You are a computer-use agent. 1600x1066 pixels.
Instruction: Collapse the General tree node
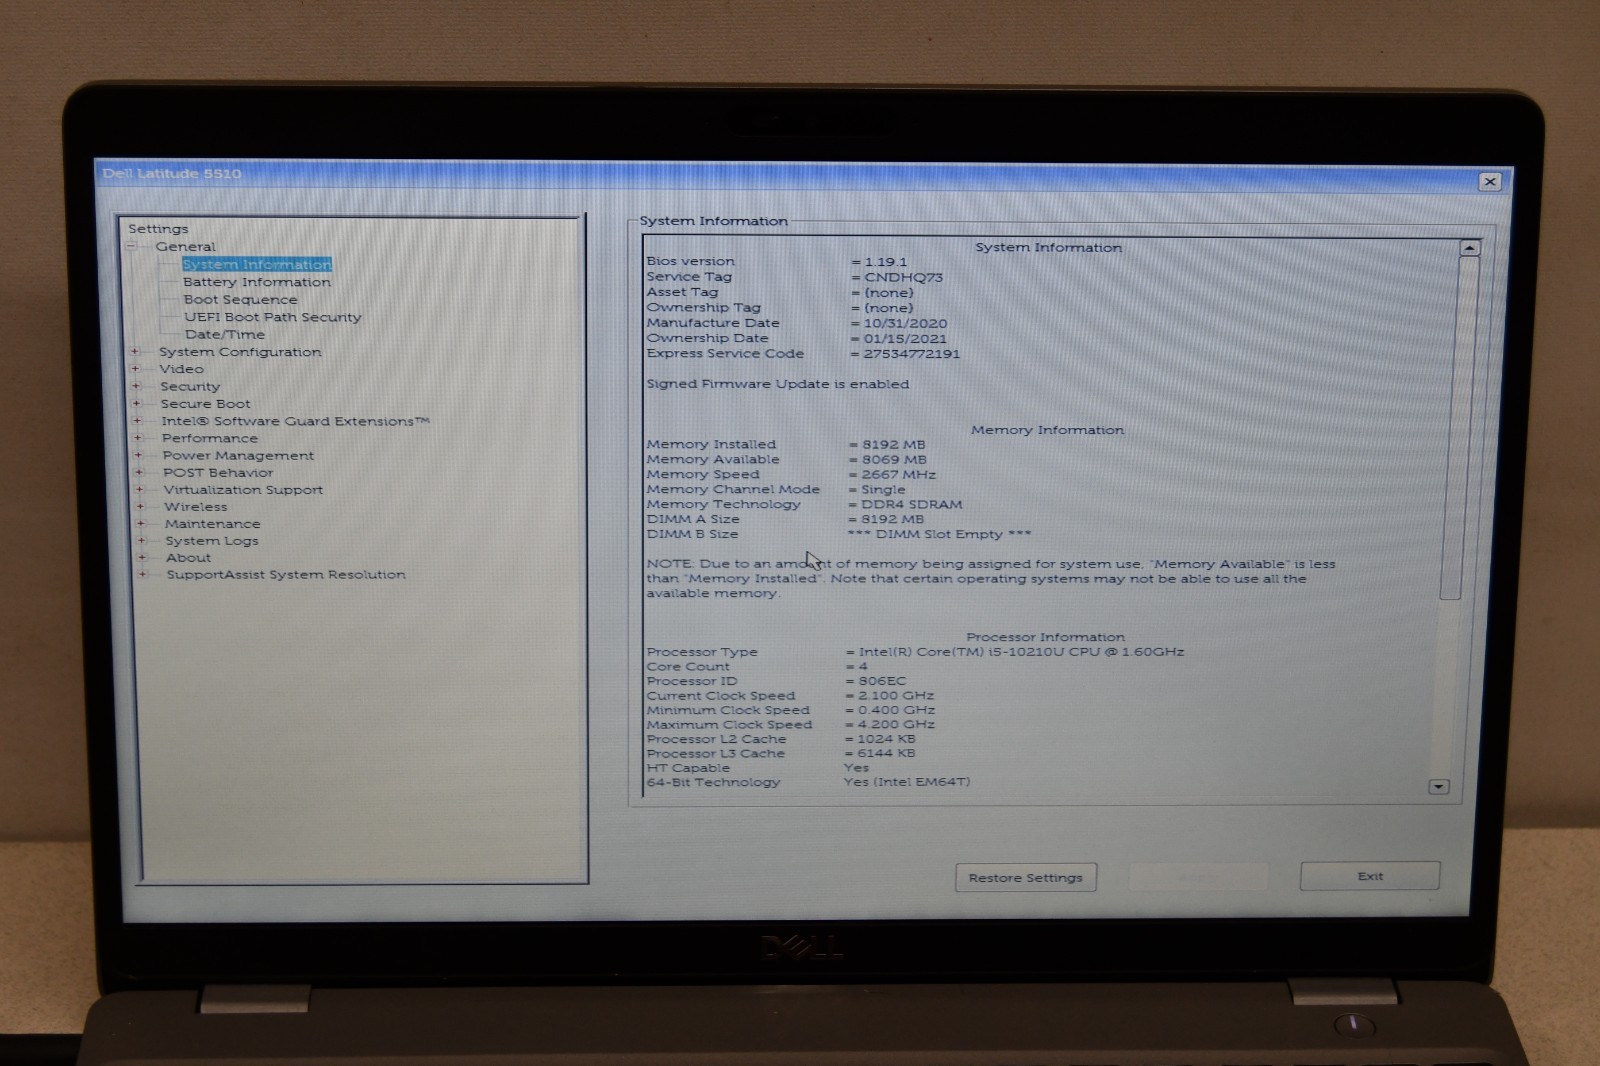point(131,246)
